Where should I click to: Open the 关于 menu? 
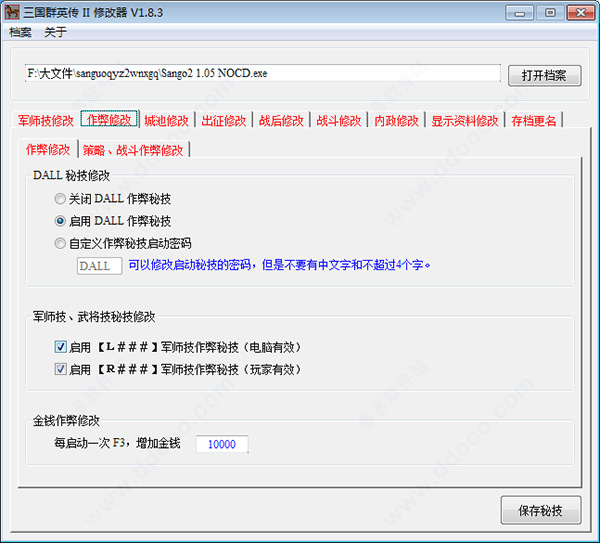(x=55, y=32)
